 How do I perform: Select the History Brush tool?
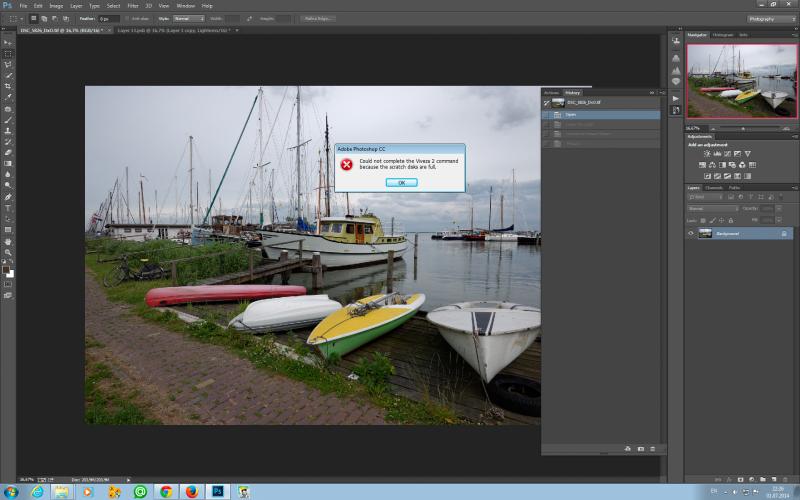[8, 141]
